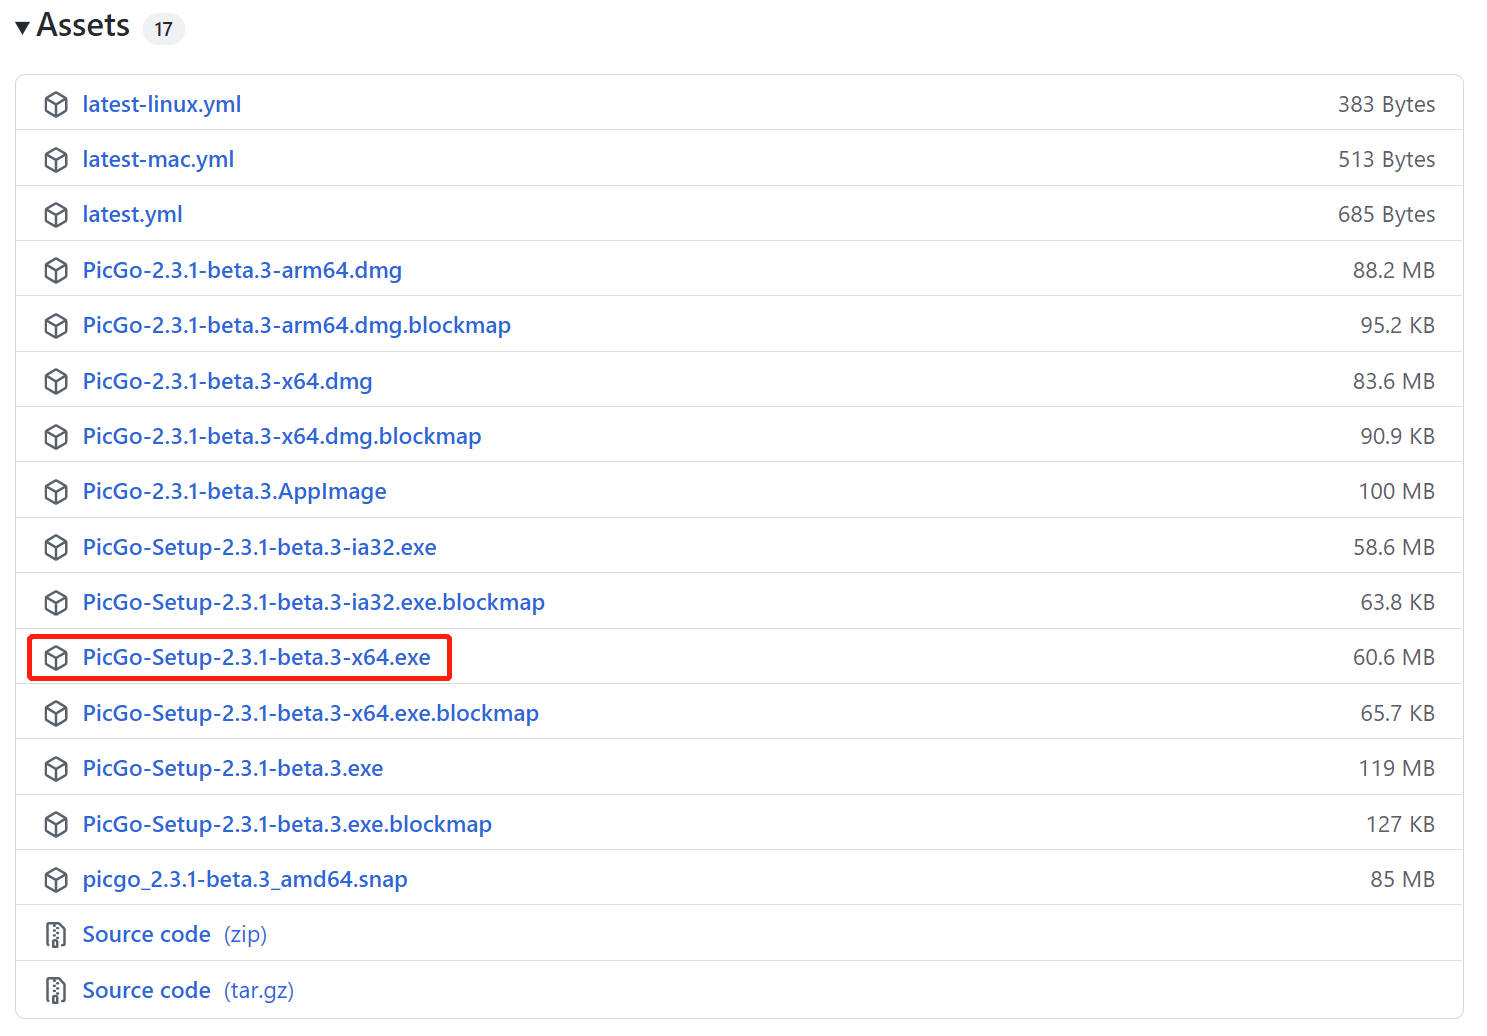1487x1036 pixels.
Task: Click the 119 MB size text
Action: click(x=1397, y=769)
